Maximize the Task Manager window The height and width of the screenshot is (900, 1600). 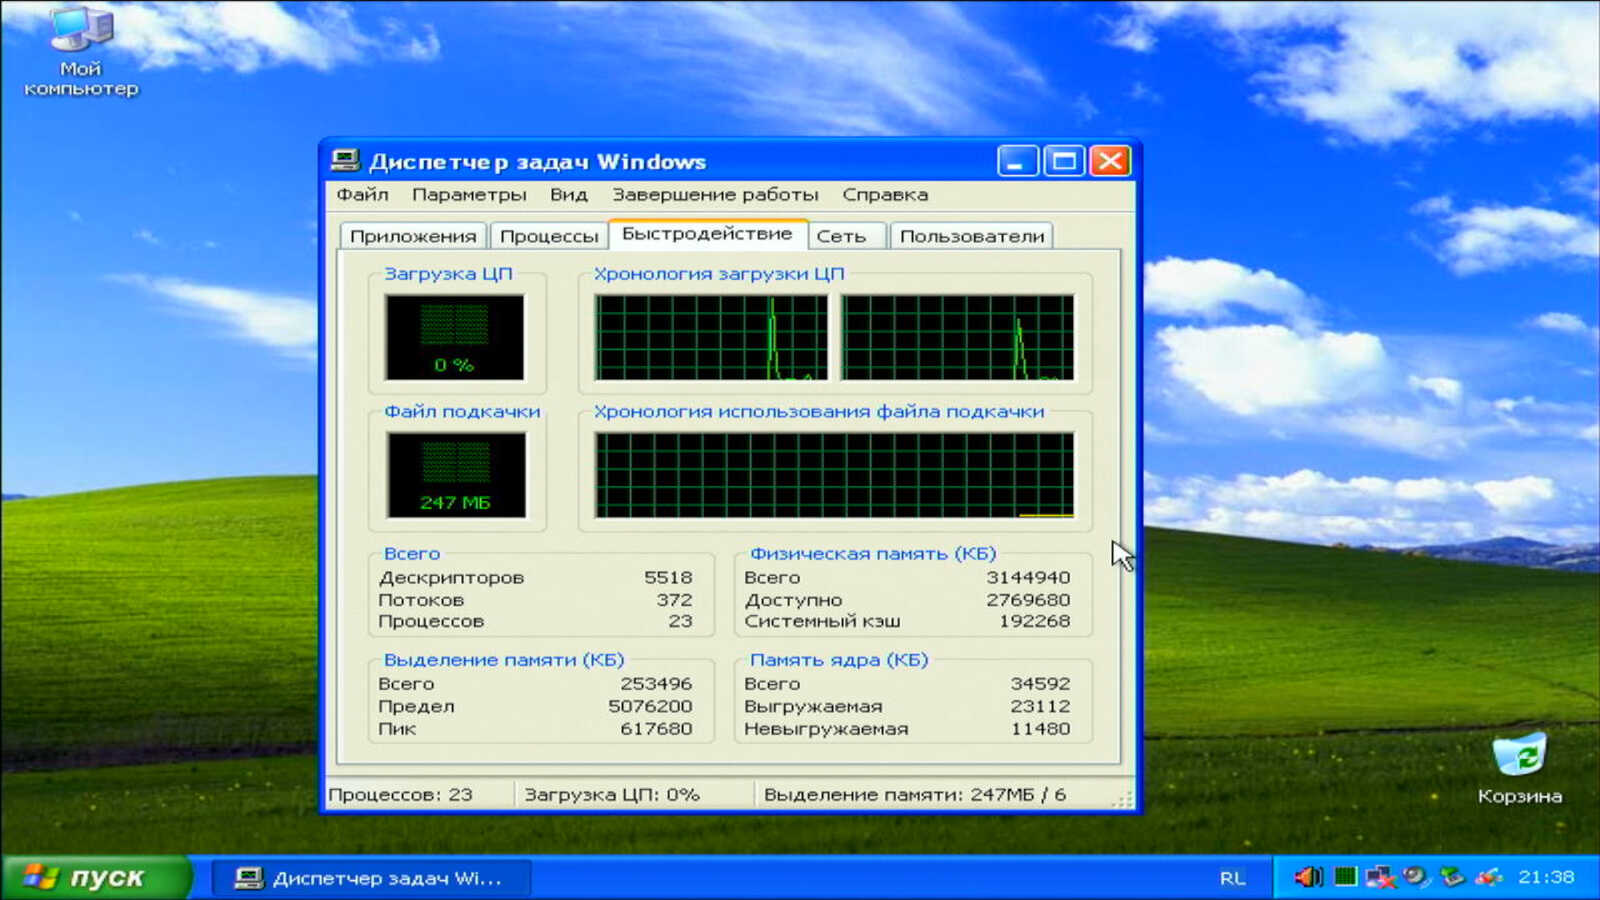[1064, 160]
